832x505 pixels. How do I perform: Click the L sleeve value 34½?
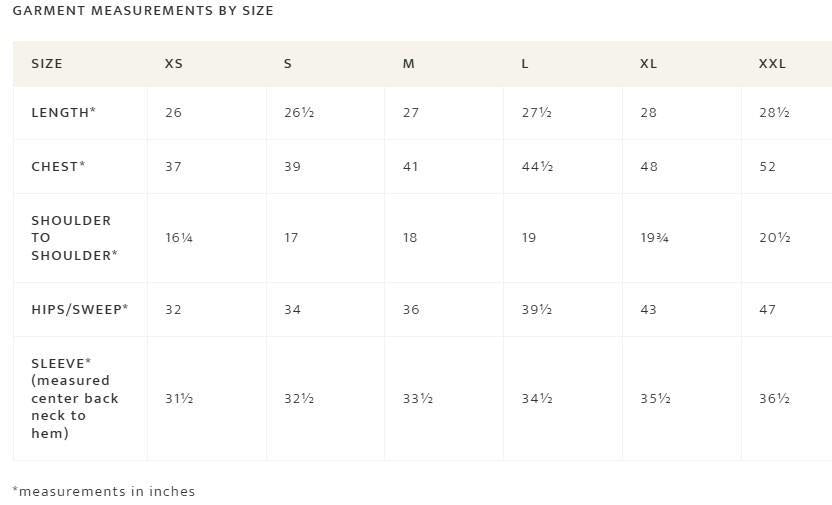[x=537, y=399]
